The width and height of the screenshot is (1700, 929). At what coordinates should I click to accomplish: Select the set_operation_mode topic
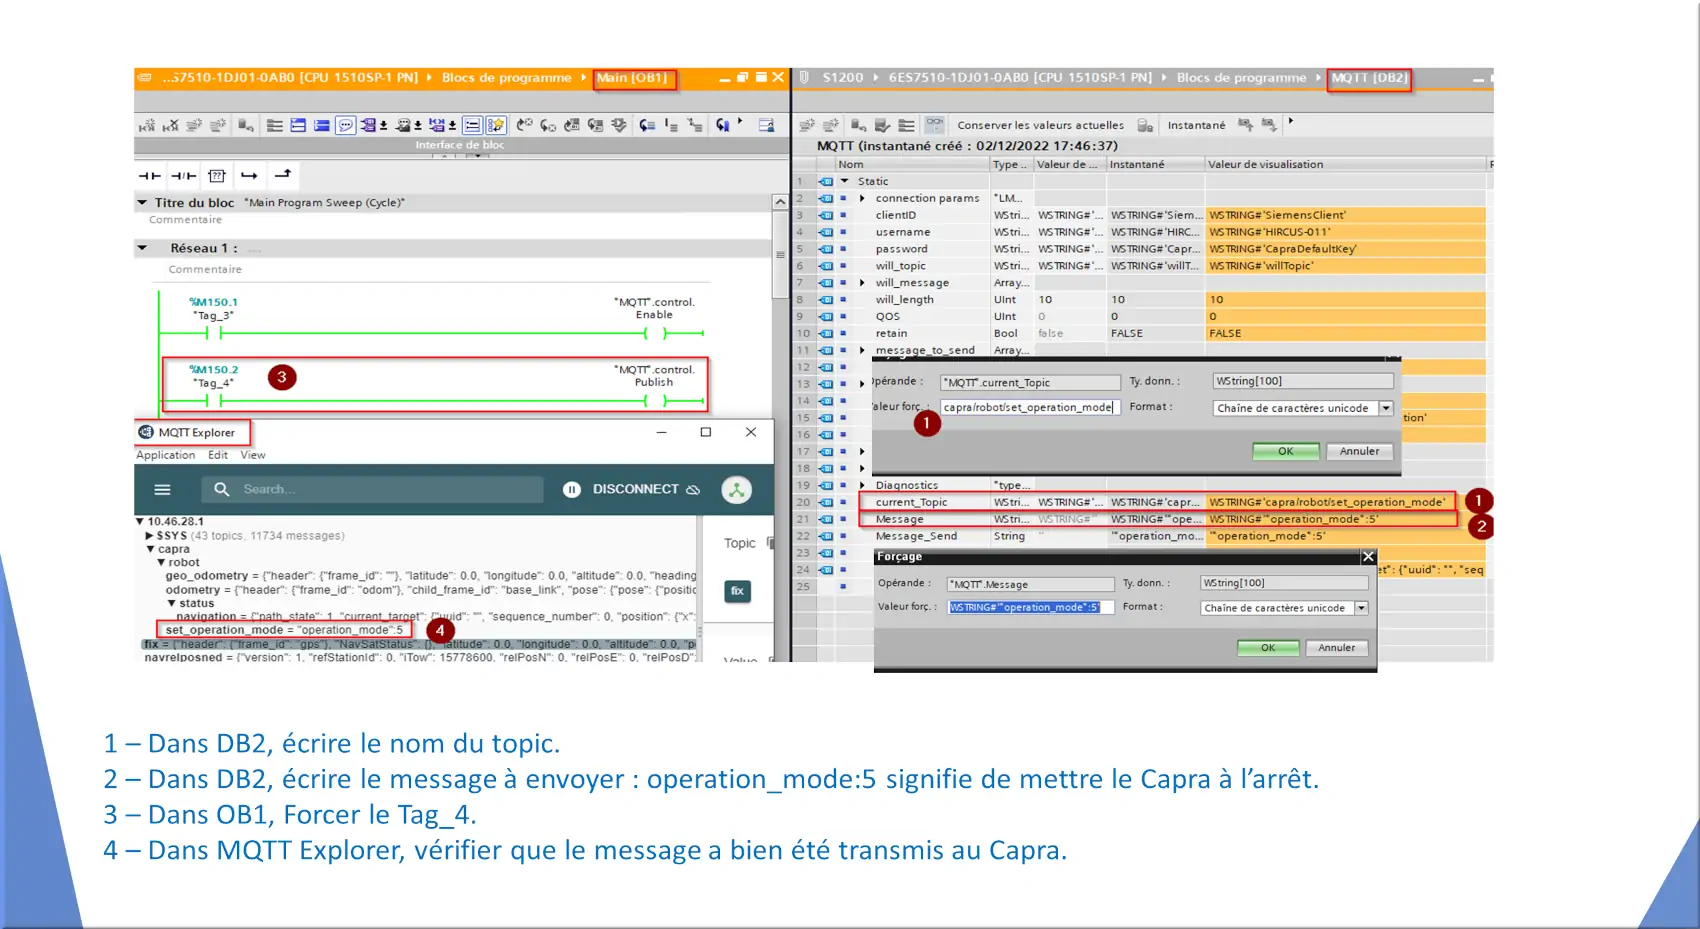point(284,630)
